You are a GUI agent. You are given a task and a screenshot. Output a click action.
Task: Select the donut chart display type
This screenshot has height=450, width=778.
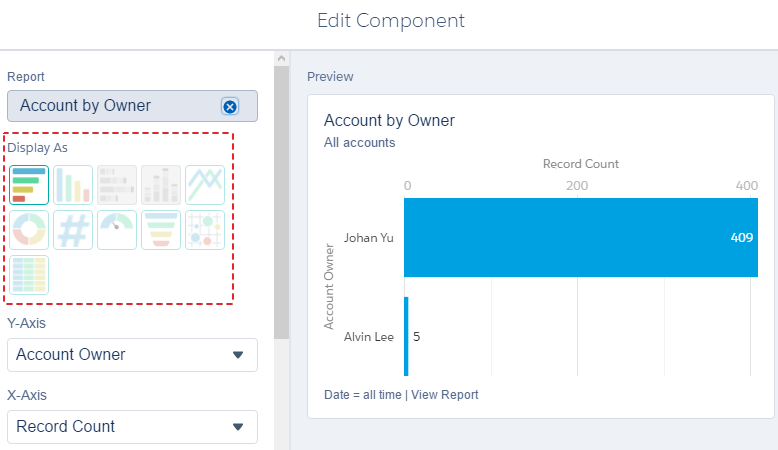point(29,230)
